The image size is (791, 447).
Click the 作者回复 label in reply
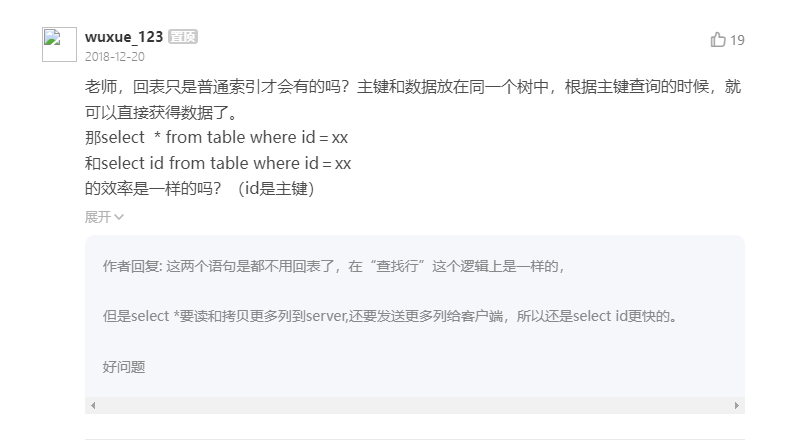point(132,267)
